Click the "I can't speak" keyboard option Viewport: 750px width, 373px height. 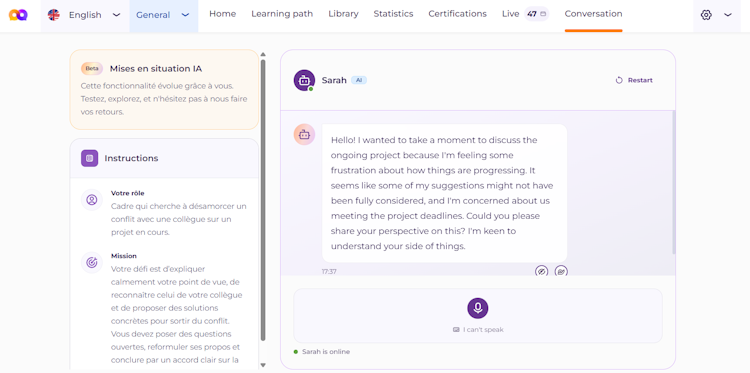[478, 329]
